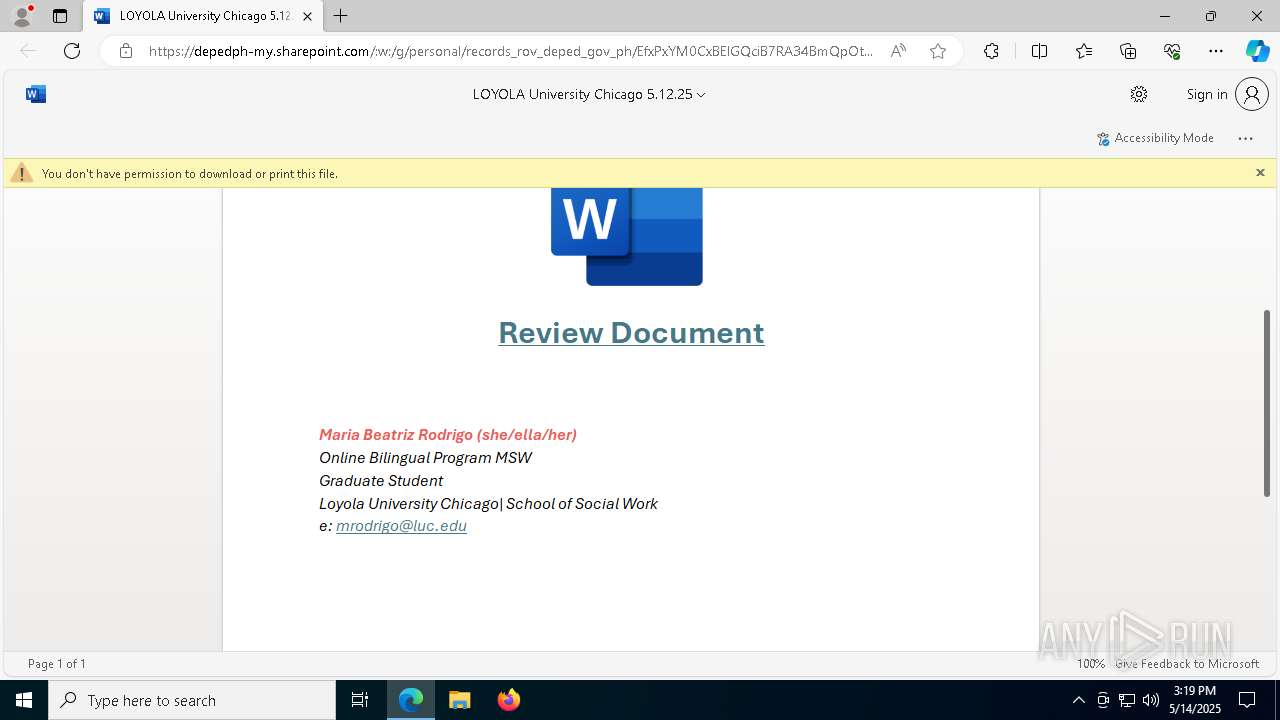This screenshot has height=720, width=1280.
Task: Click the document vertical scrollbar
Action: (1267, 403)
